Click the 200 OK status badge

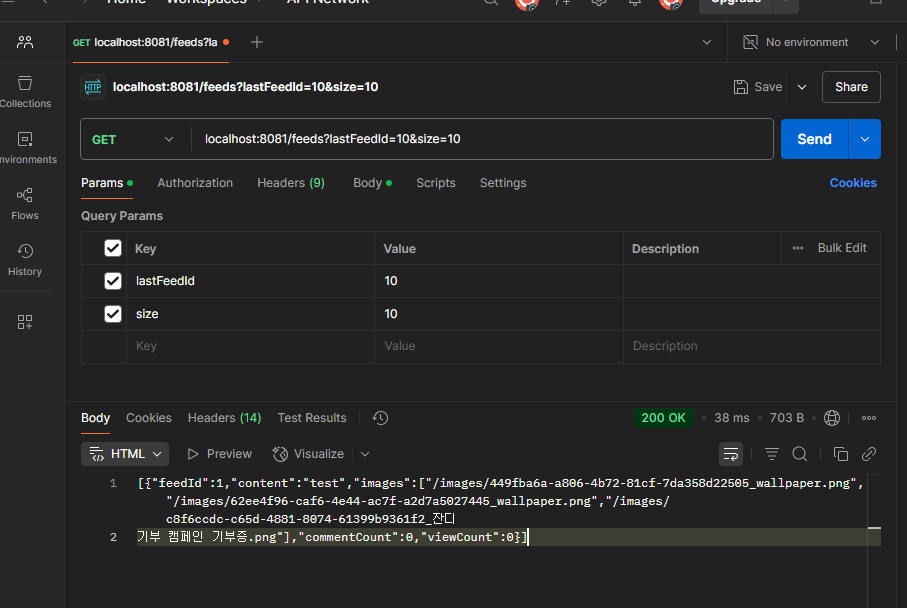tap(663, 418)
